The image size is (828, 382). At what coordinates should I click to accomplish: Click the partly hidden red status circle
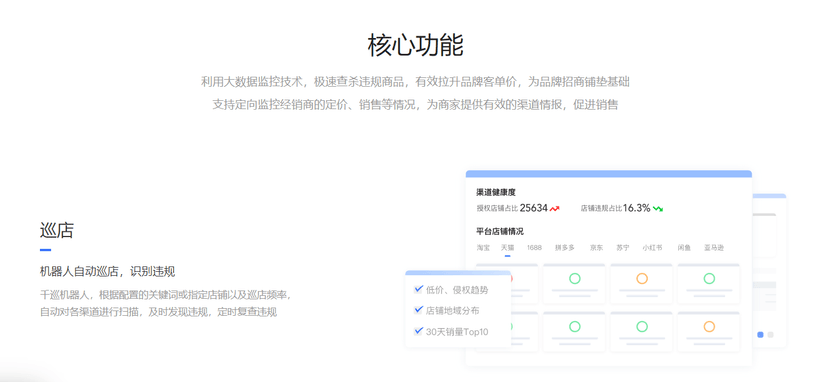[x=511, y=278]
